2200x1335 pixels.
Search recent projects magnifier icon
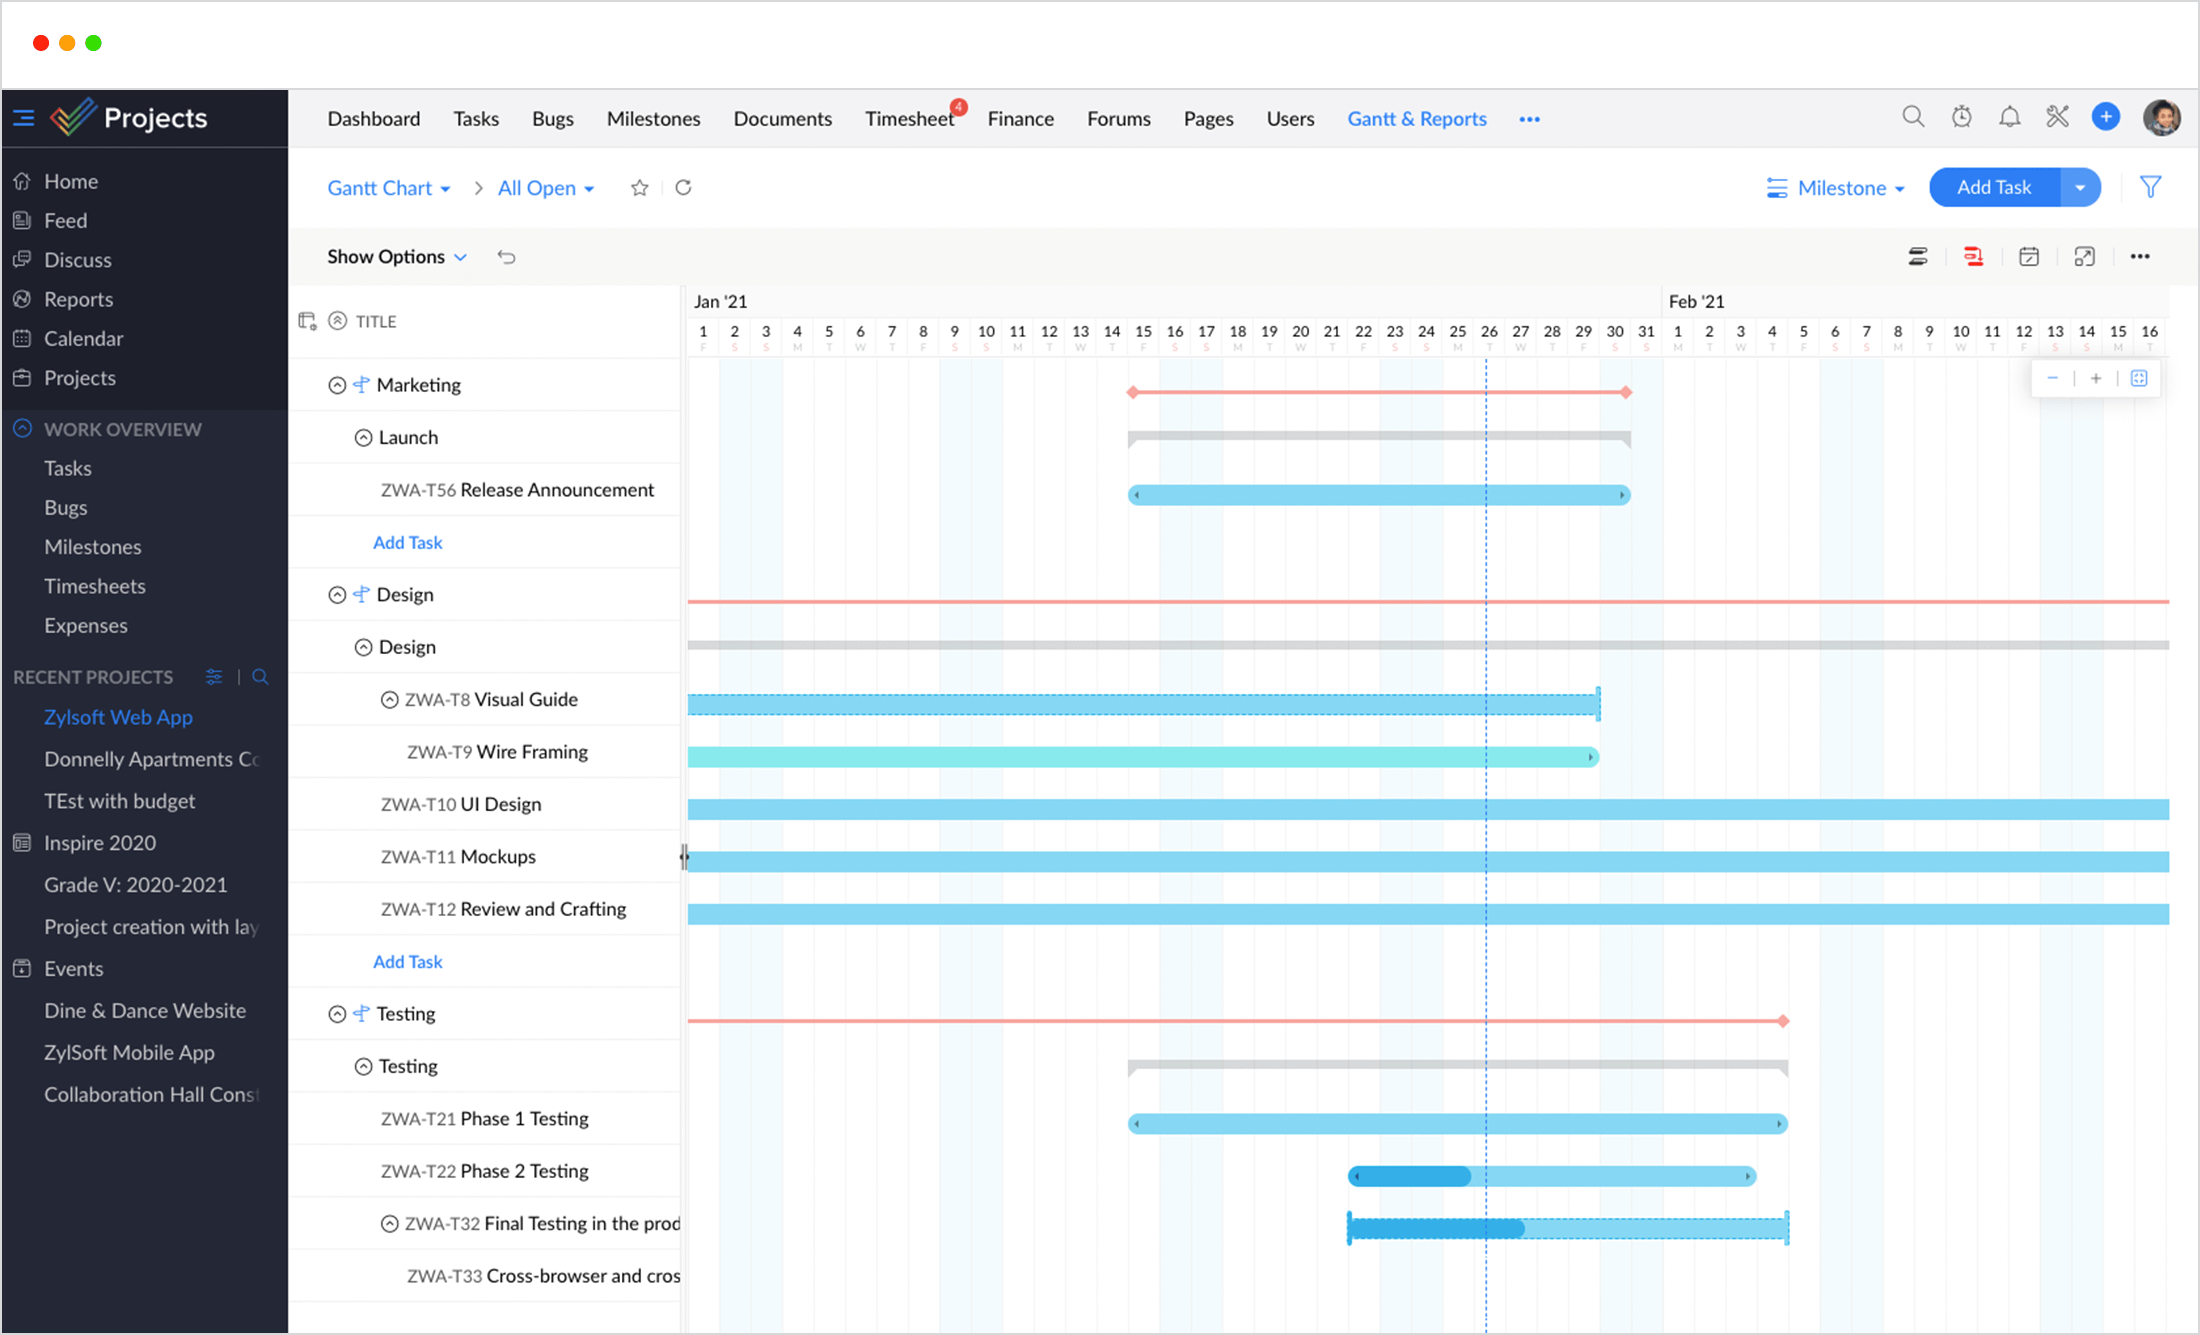(260, 677)
